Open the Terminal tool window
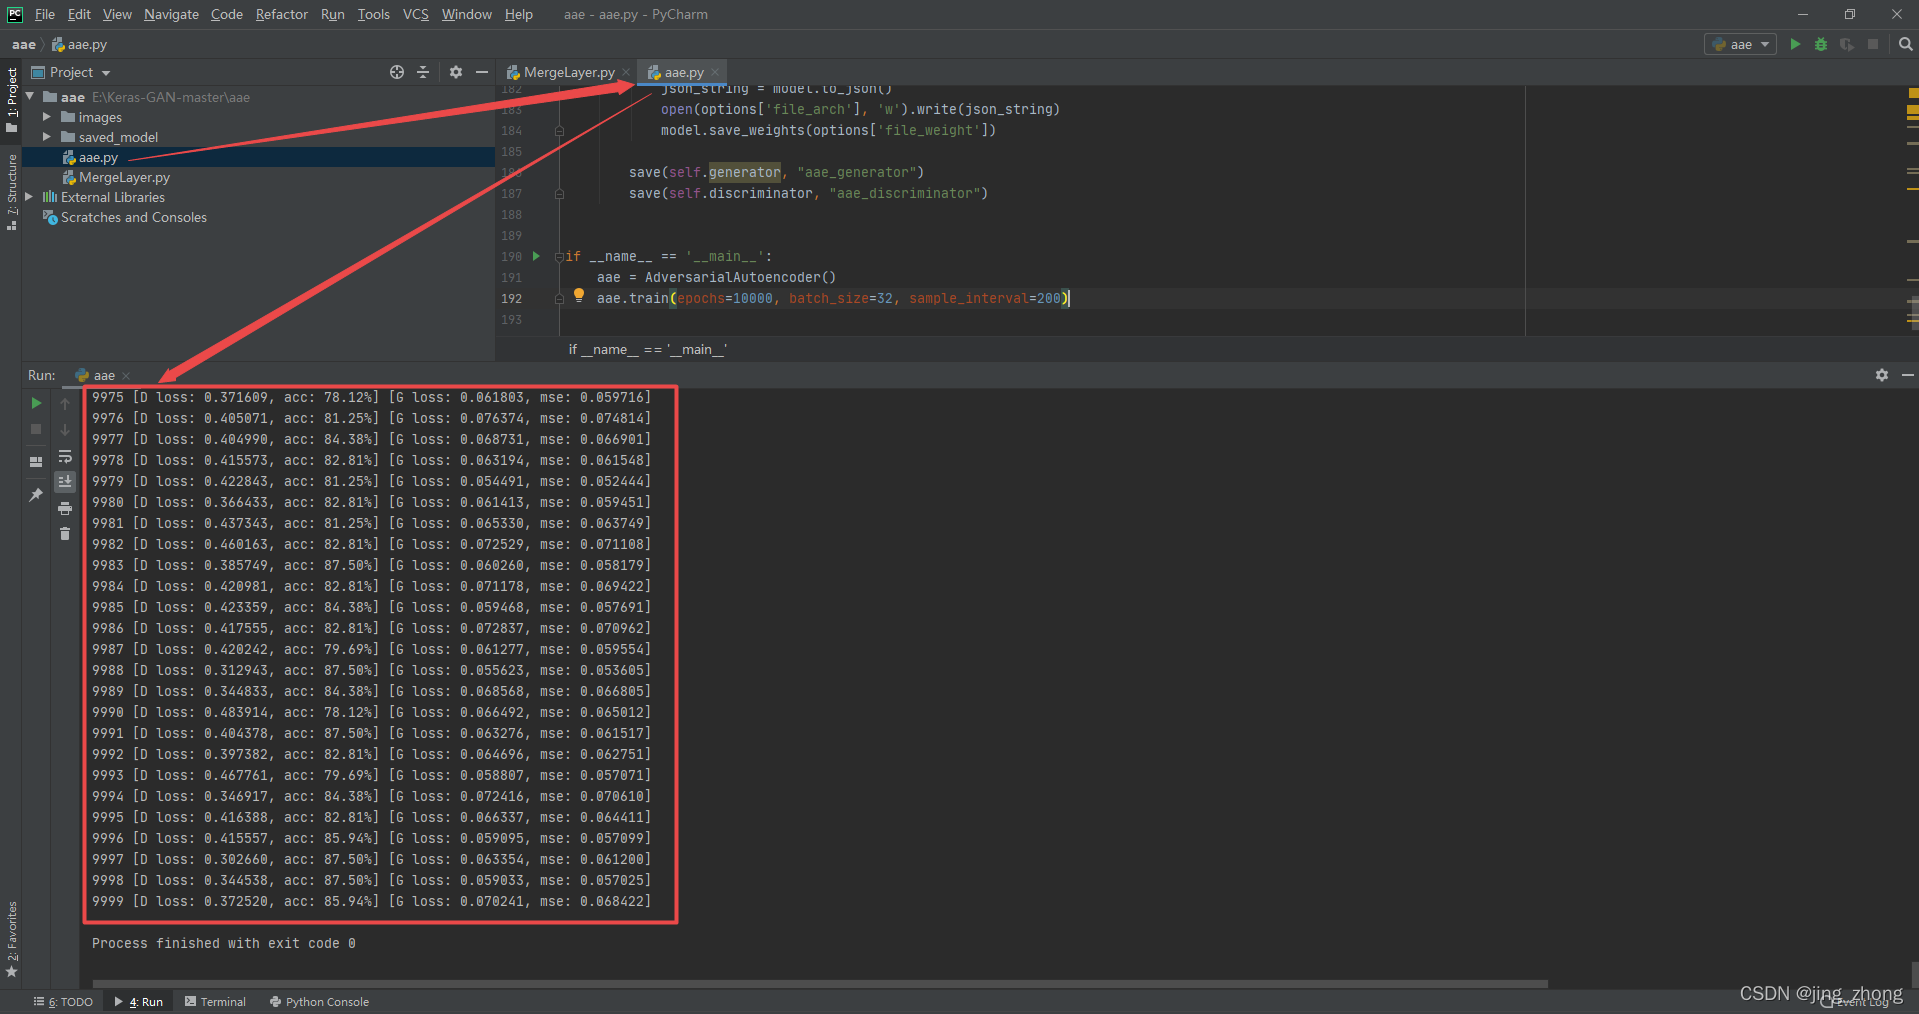 (216, 1001)
